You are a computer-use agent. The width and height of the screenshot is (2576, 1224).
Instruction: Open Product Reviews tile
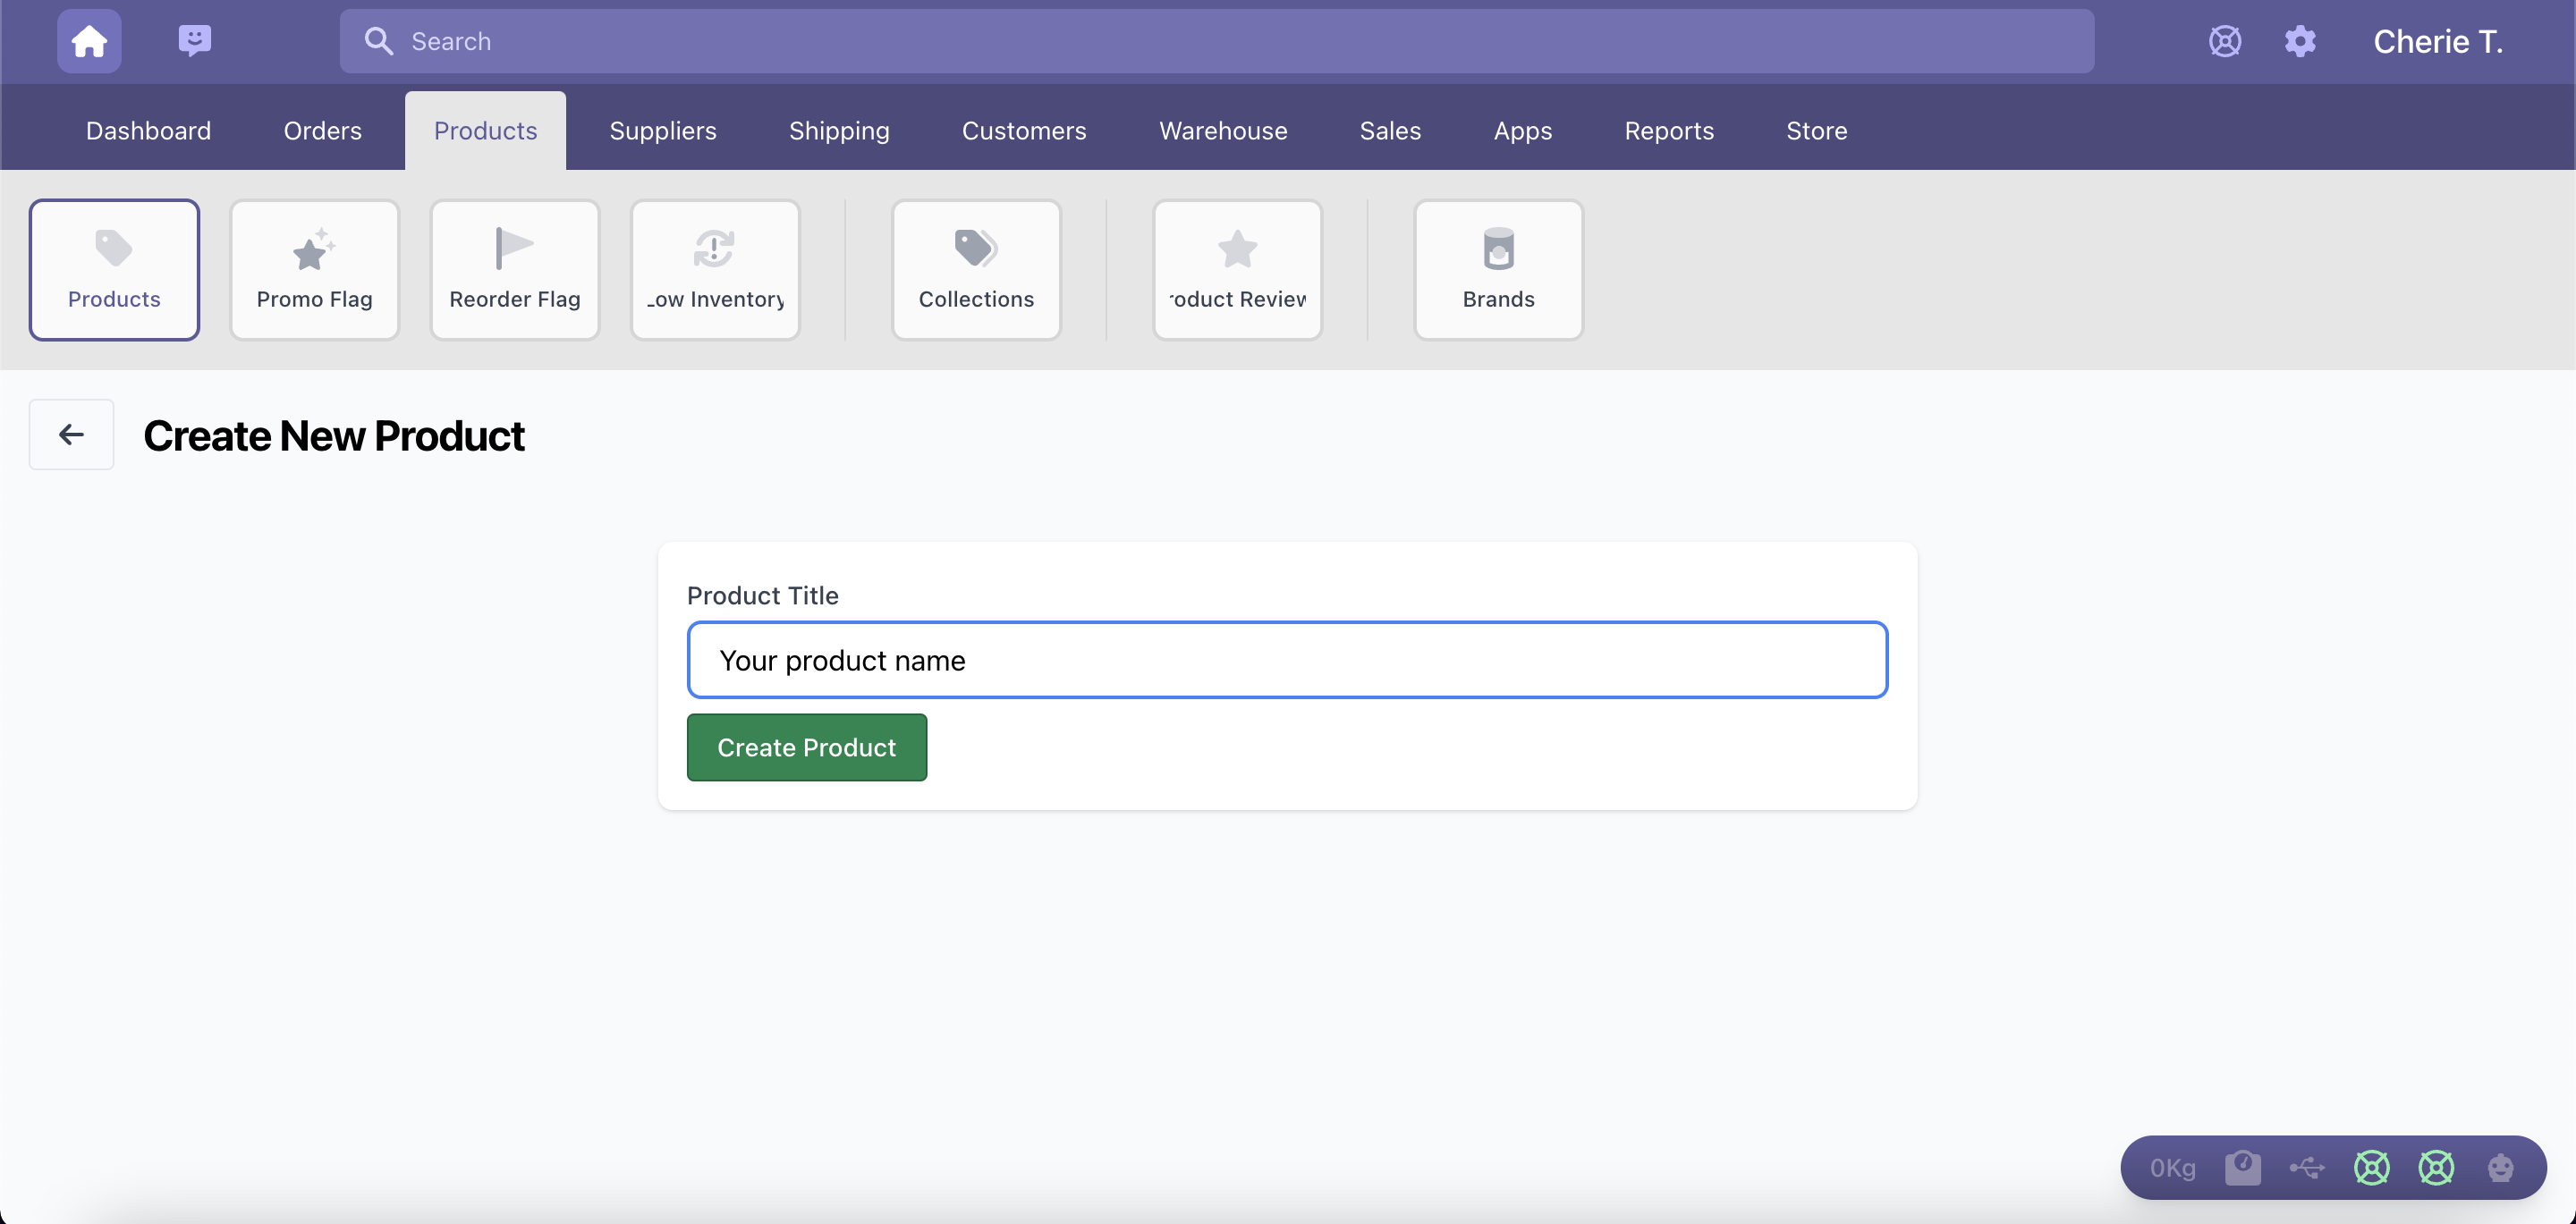[x=1237, y=270]
